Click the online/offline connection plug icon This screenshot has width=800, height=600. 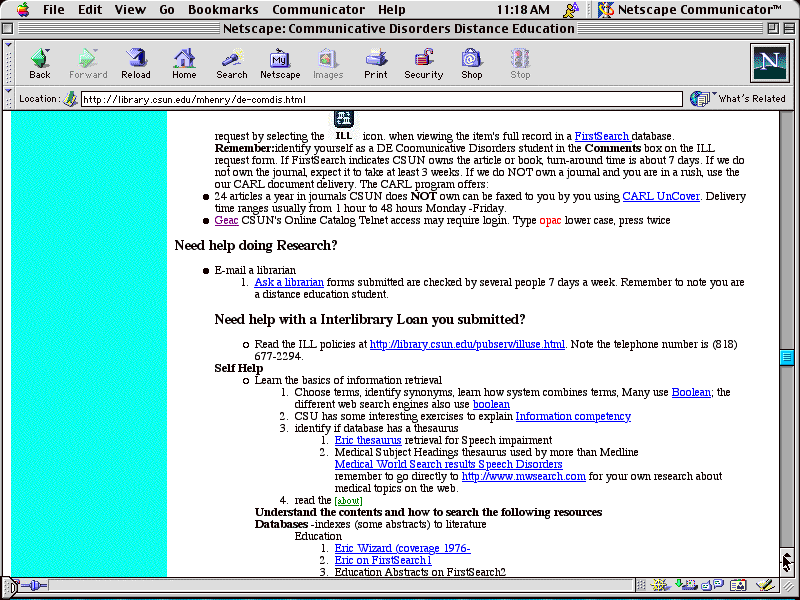(x=35, y=585)
